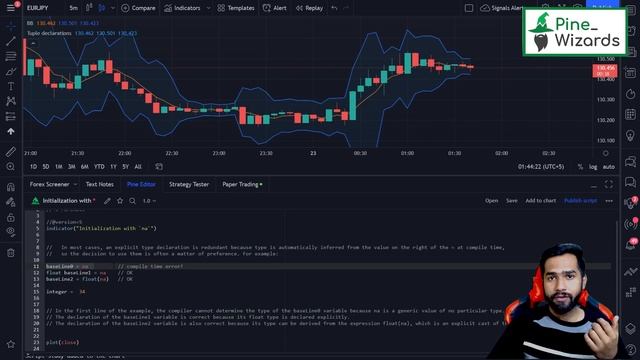
Task: Open the main hamburger menu
Action: point(11,8)
